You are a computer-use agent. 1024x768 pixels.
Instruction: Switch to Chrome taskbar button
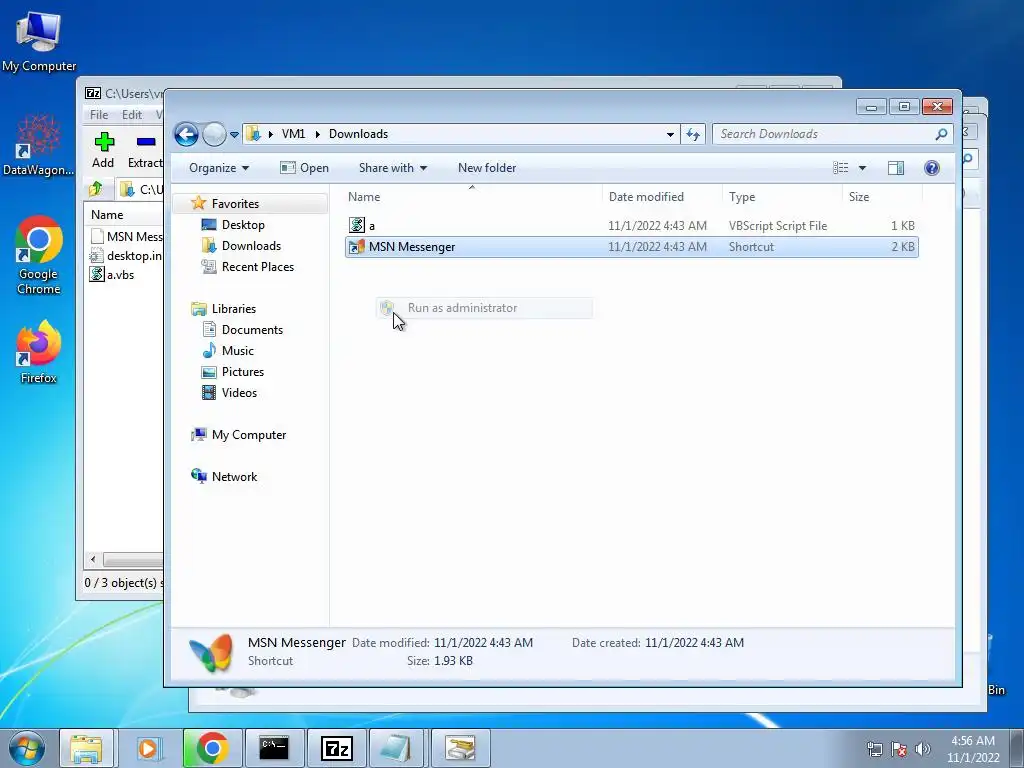(x=212, y=748)
